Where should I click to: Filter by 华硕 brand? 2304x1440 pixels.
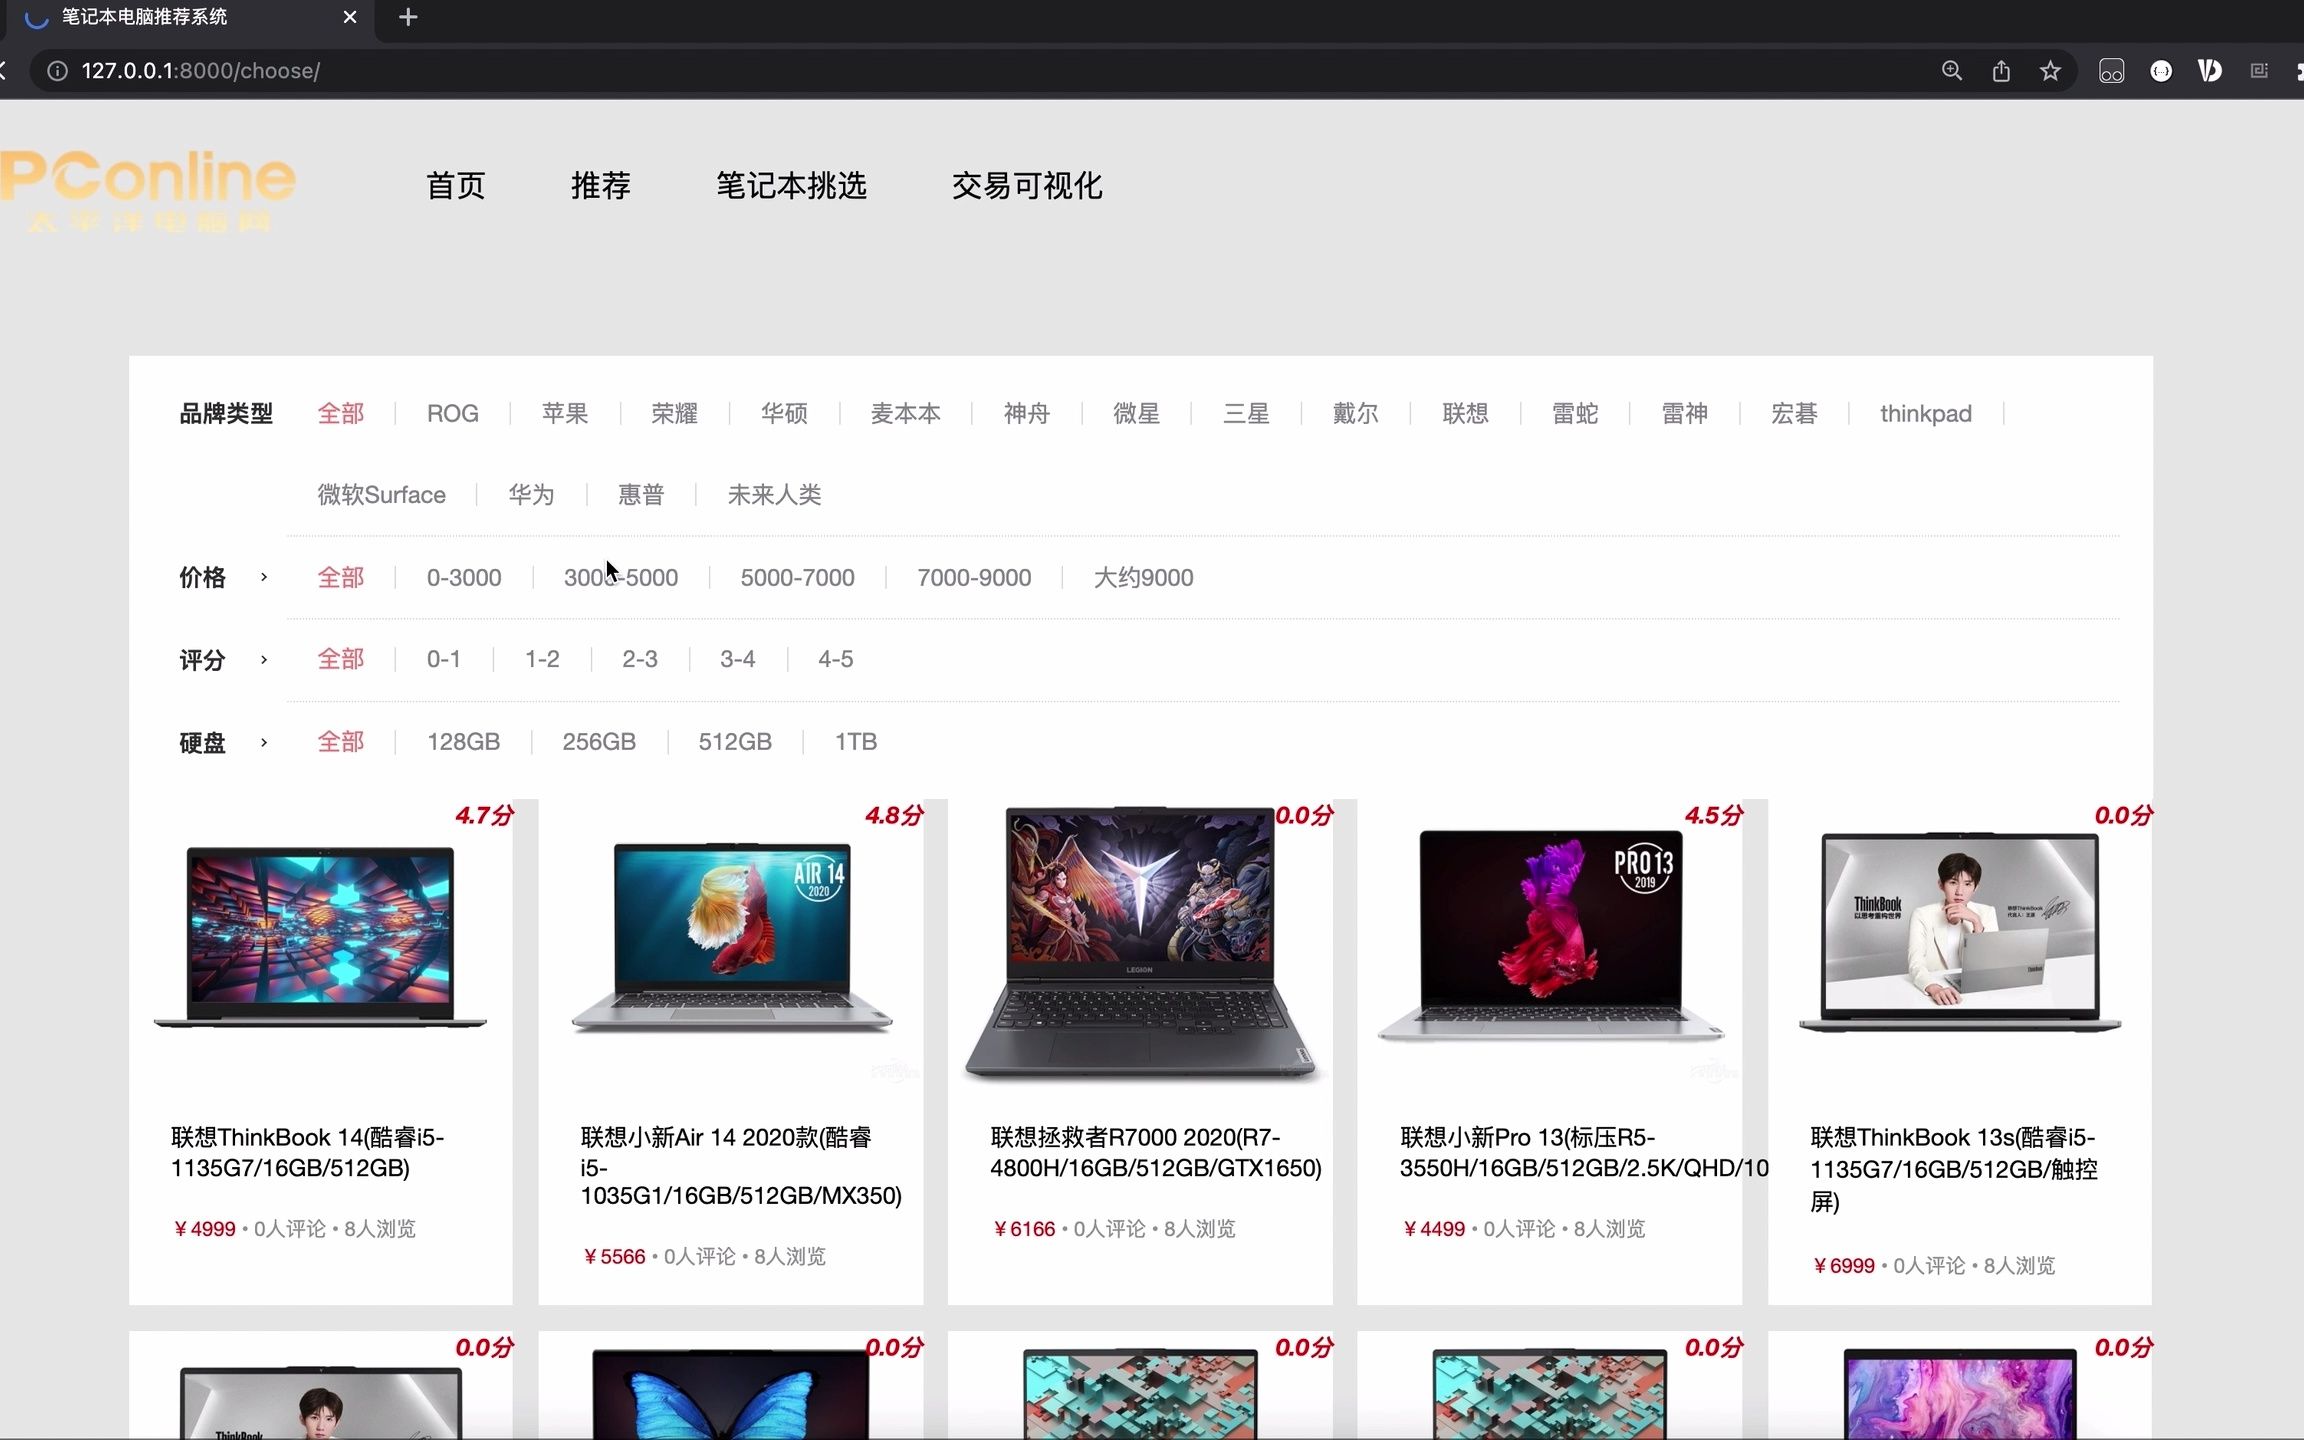[784, 414]
